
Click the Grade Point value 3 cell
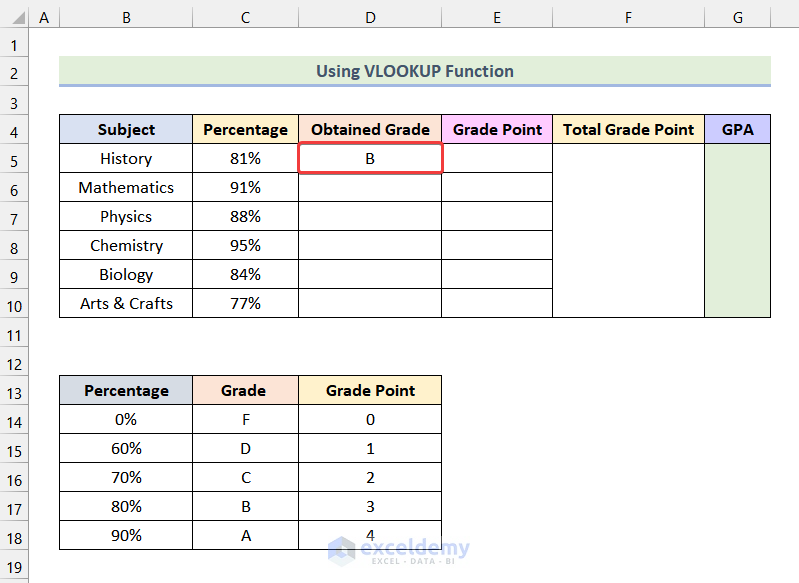(x=370, y=507)
